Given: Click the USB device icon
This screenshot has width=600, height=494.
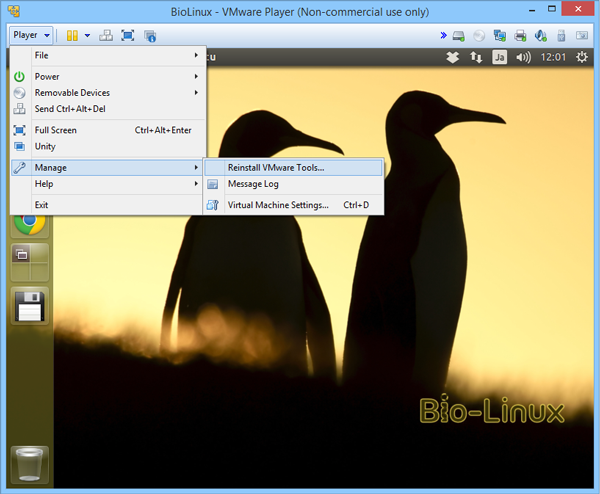Looking at the screenshot, I should pos(561,36).
